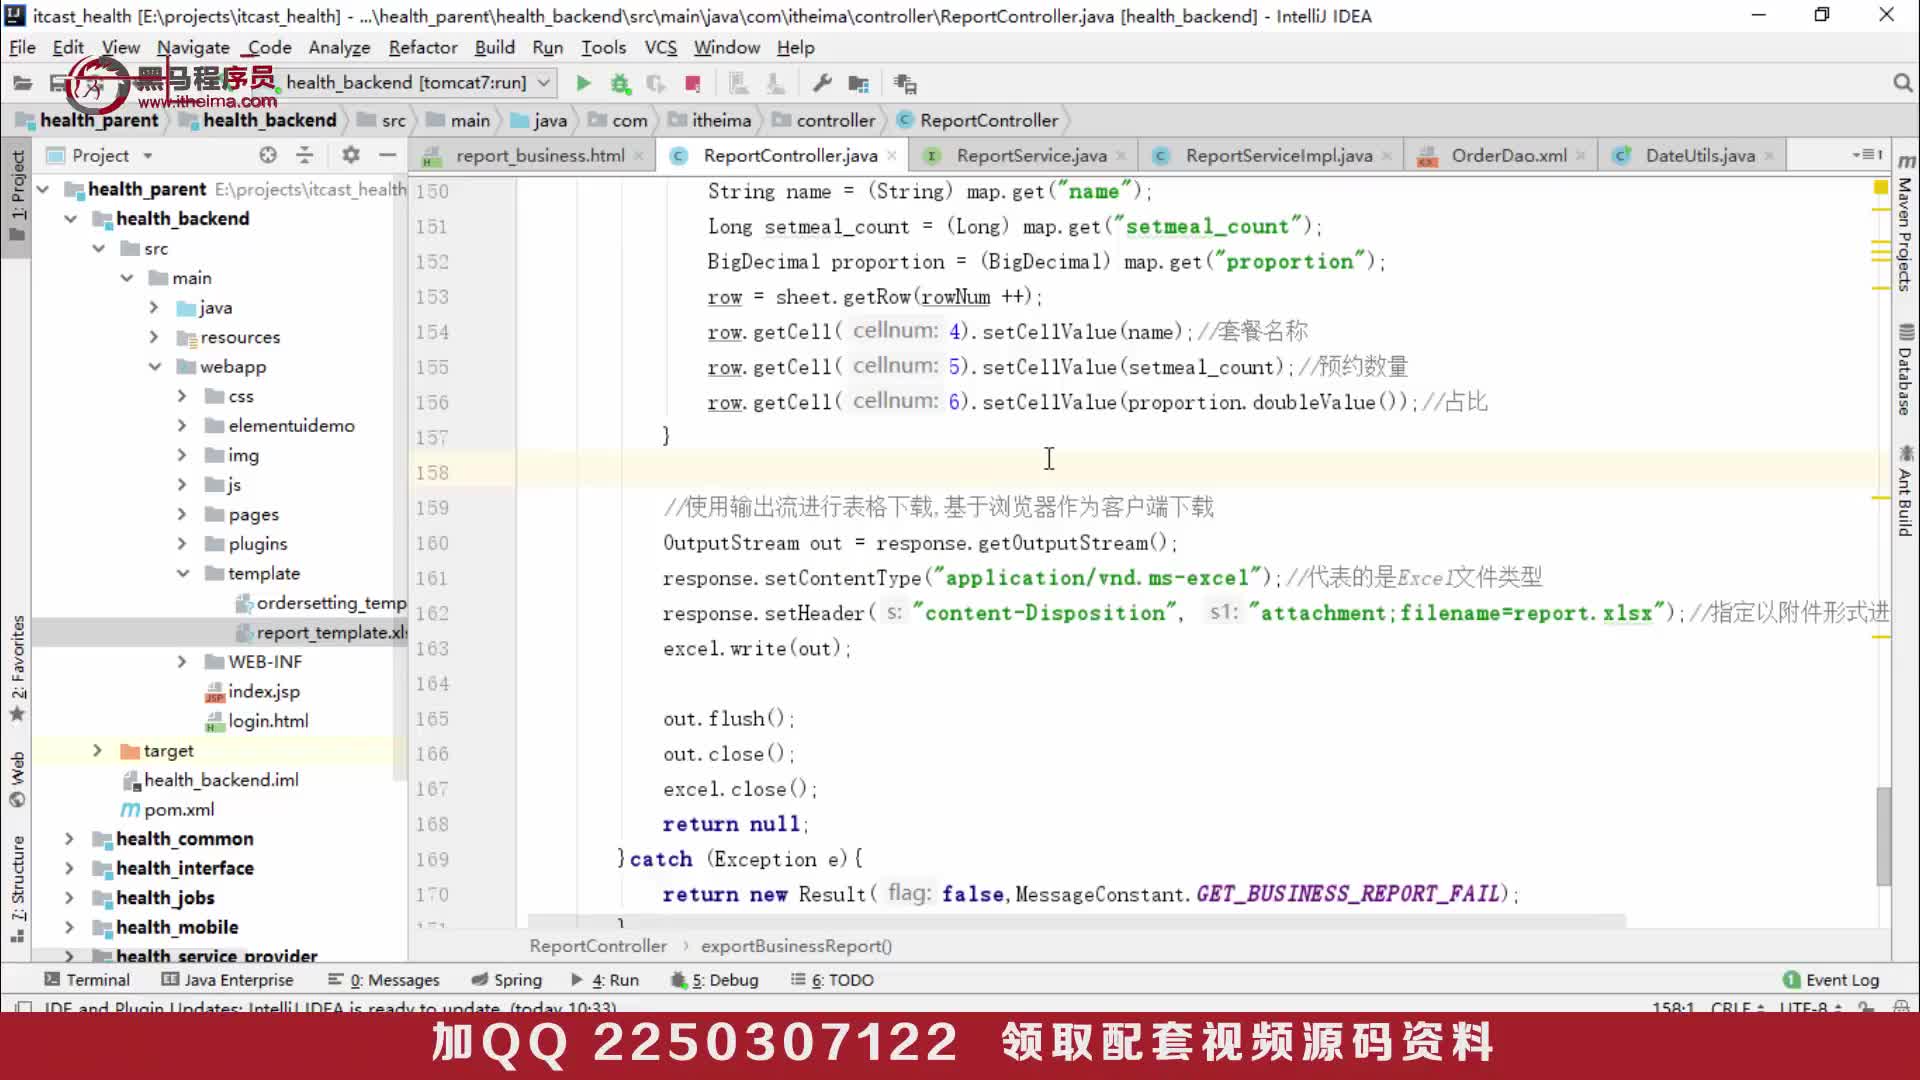Viewport: 1920px width, 1080px height.
Task: Stop the running process red square
Action: click(x=692, y=83)
